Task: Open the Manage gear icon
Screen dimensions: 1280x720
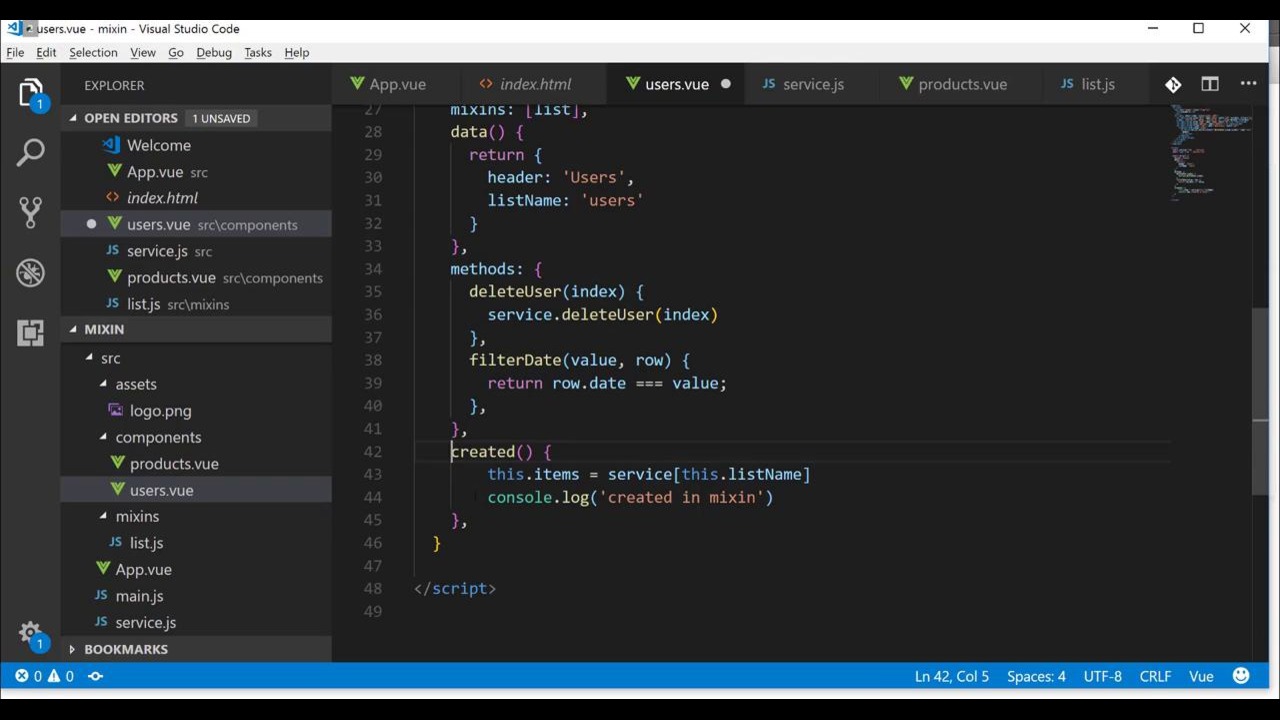Action: pos(30,634)
